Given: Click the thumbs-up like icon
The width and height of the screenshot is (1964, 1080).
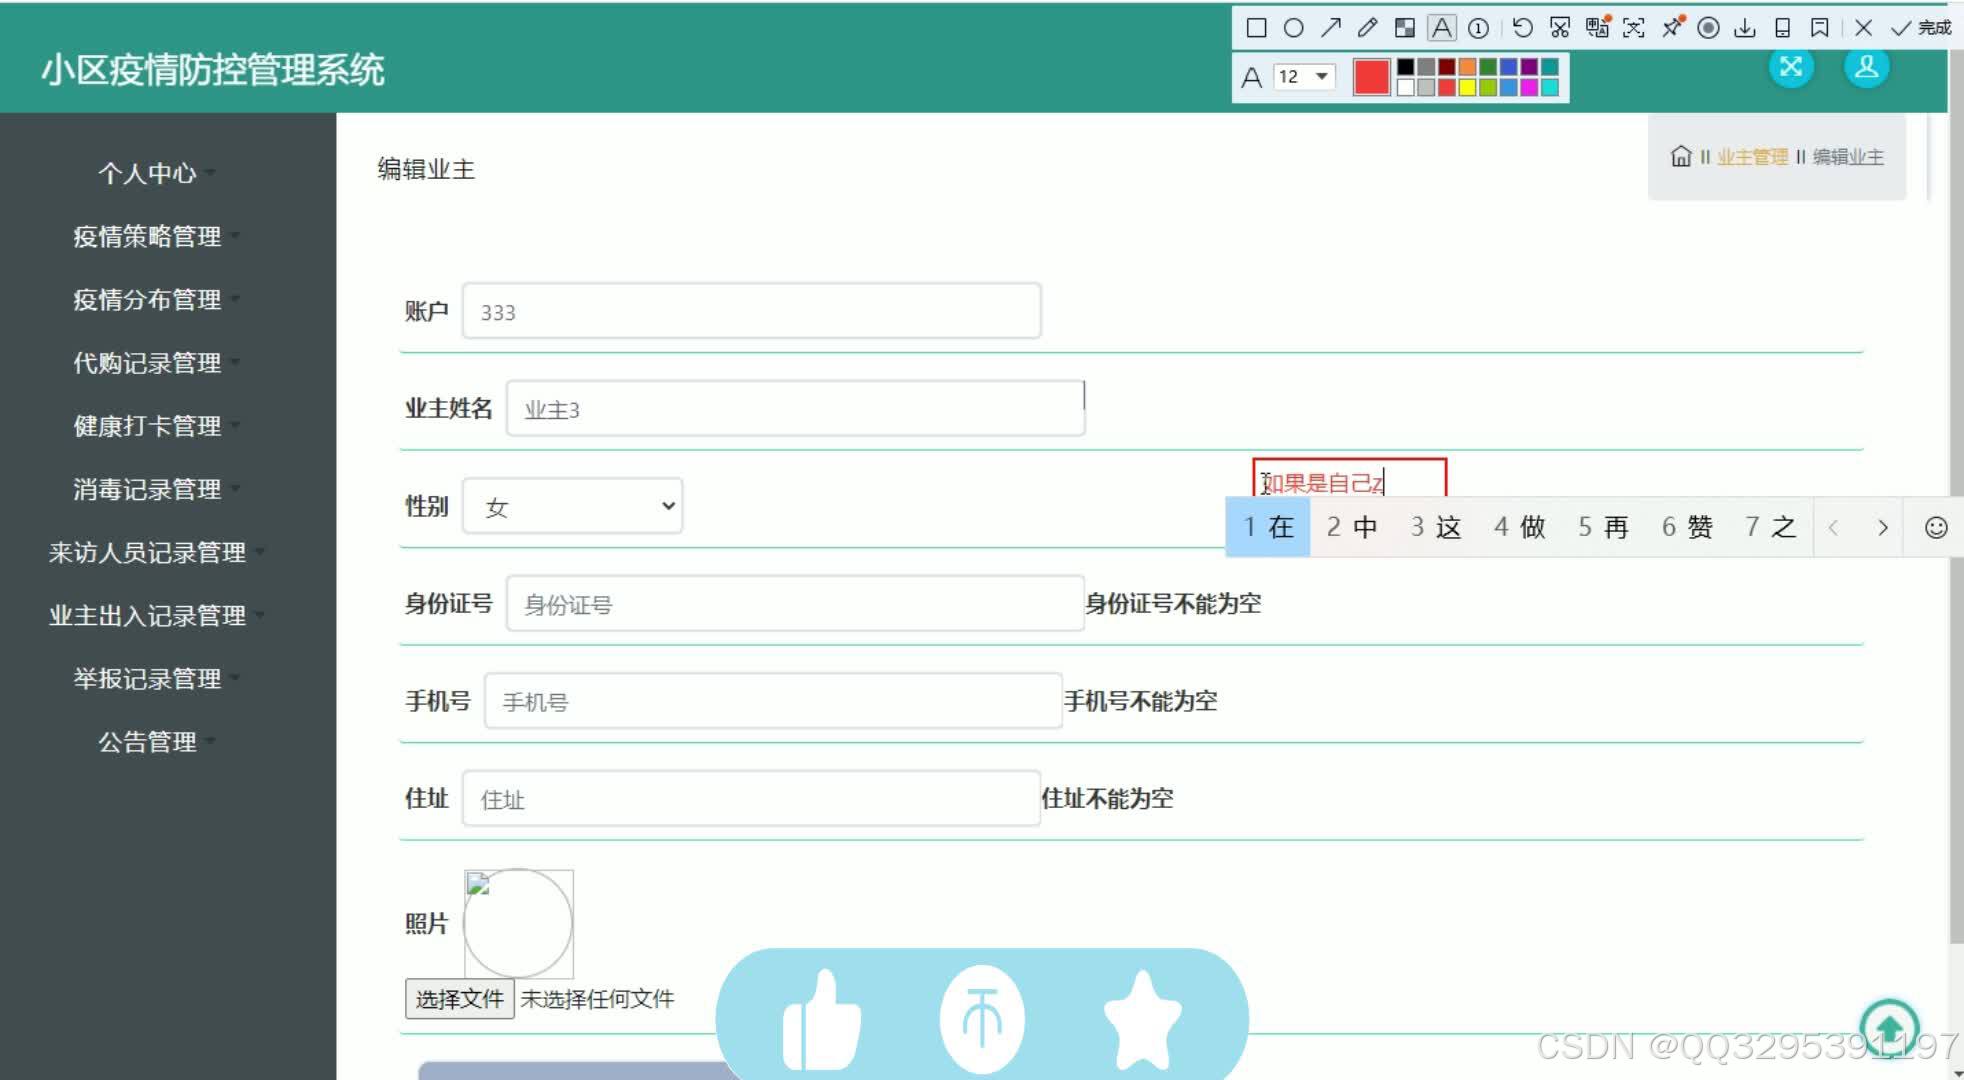Looking at the screenshot, I should tap(821, 1020).
